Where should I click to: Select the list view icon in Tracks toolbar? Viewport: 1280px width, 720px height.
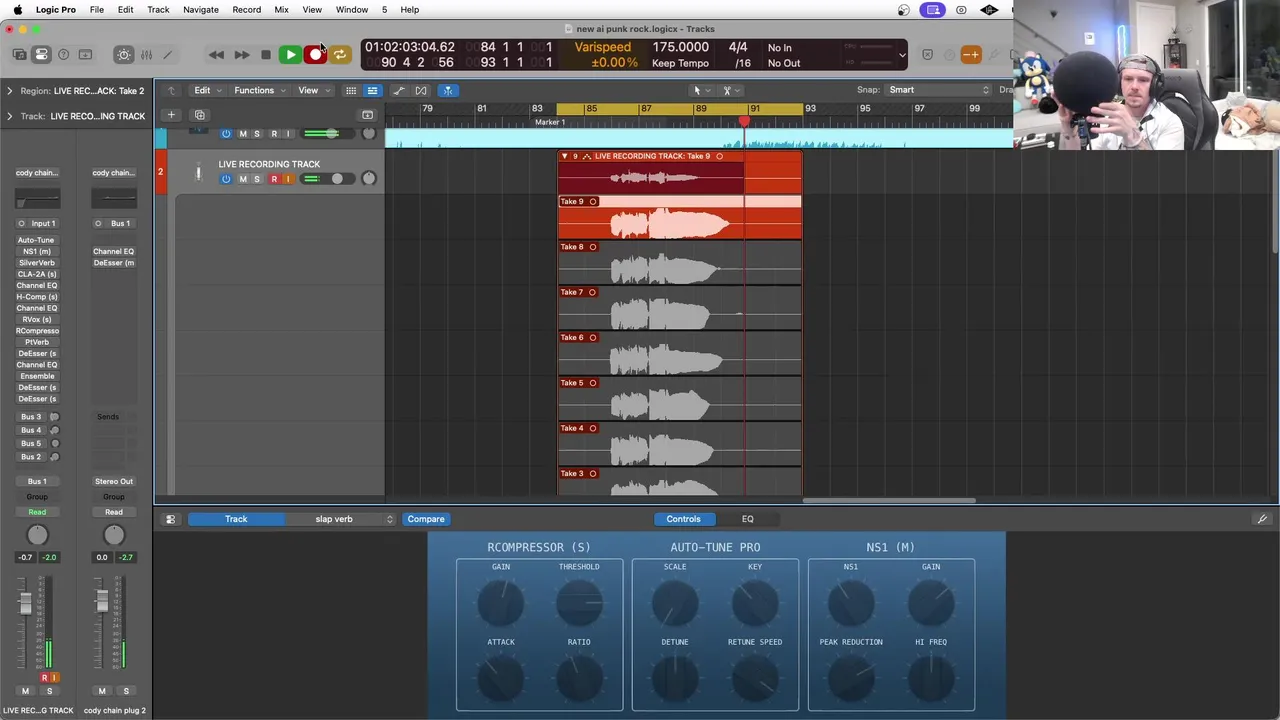coord(372,91)
